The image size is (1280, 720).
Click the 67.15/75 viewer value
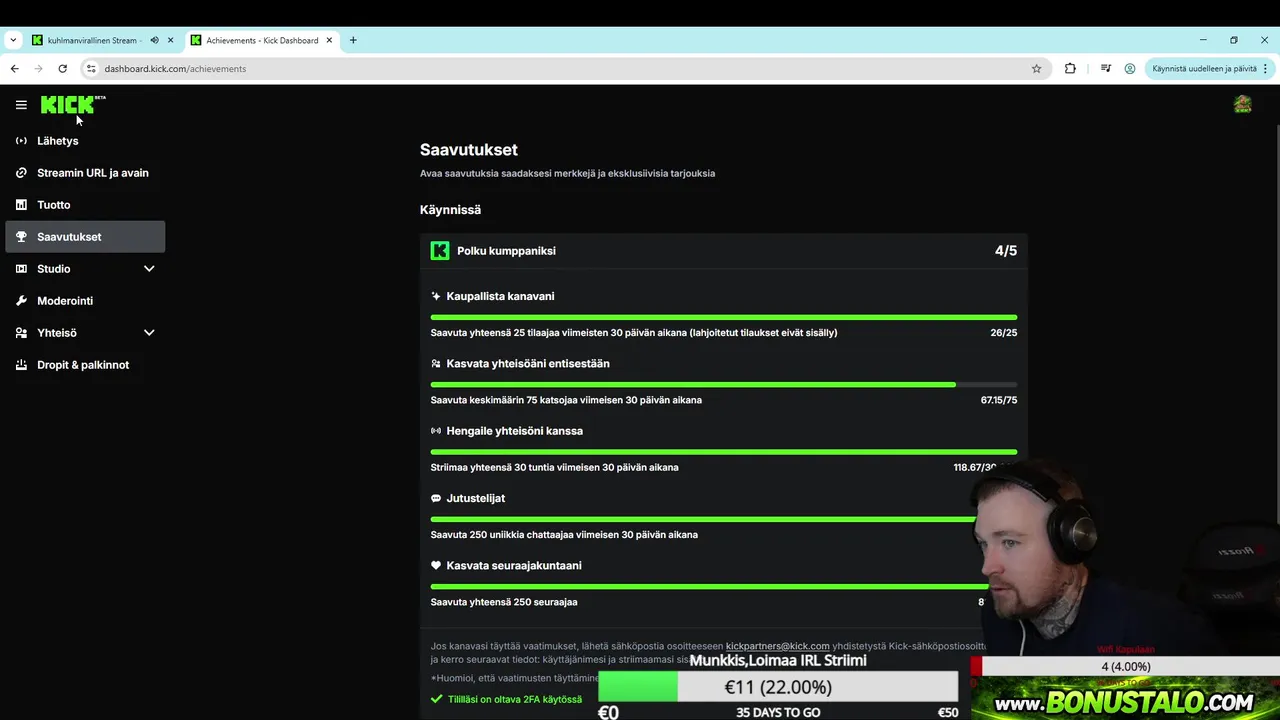pos(999,400)
